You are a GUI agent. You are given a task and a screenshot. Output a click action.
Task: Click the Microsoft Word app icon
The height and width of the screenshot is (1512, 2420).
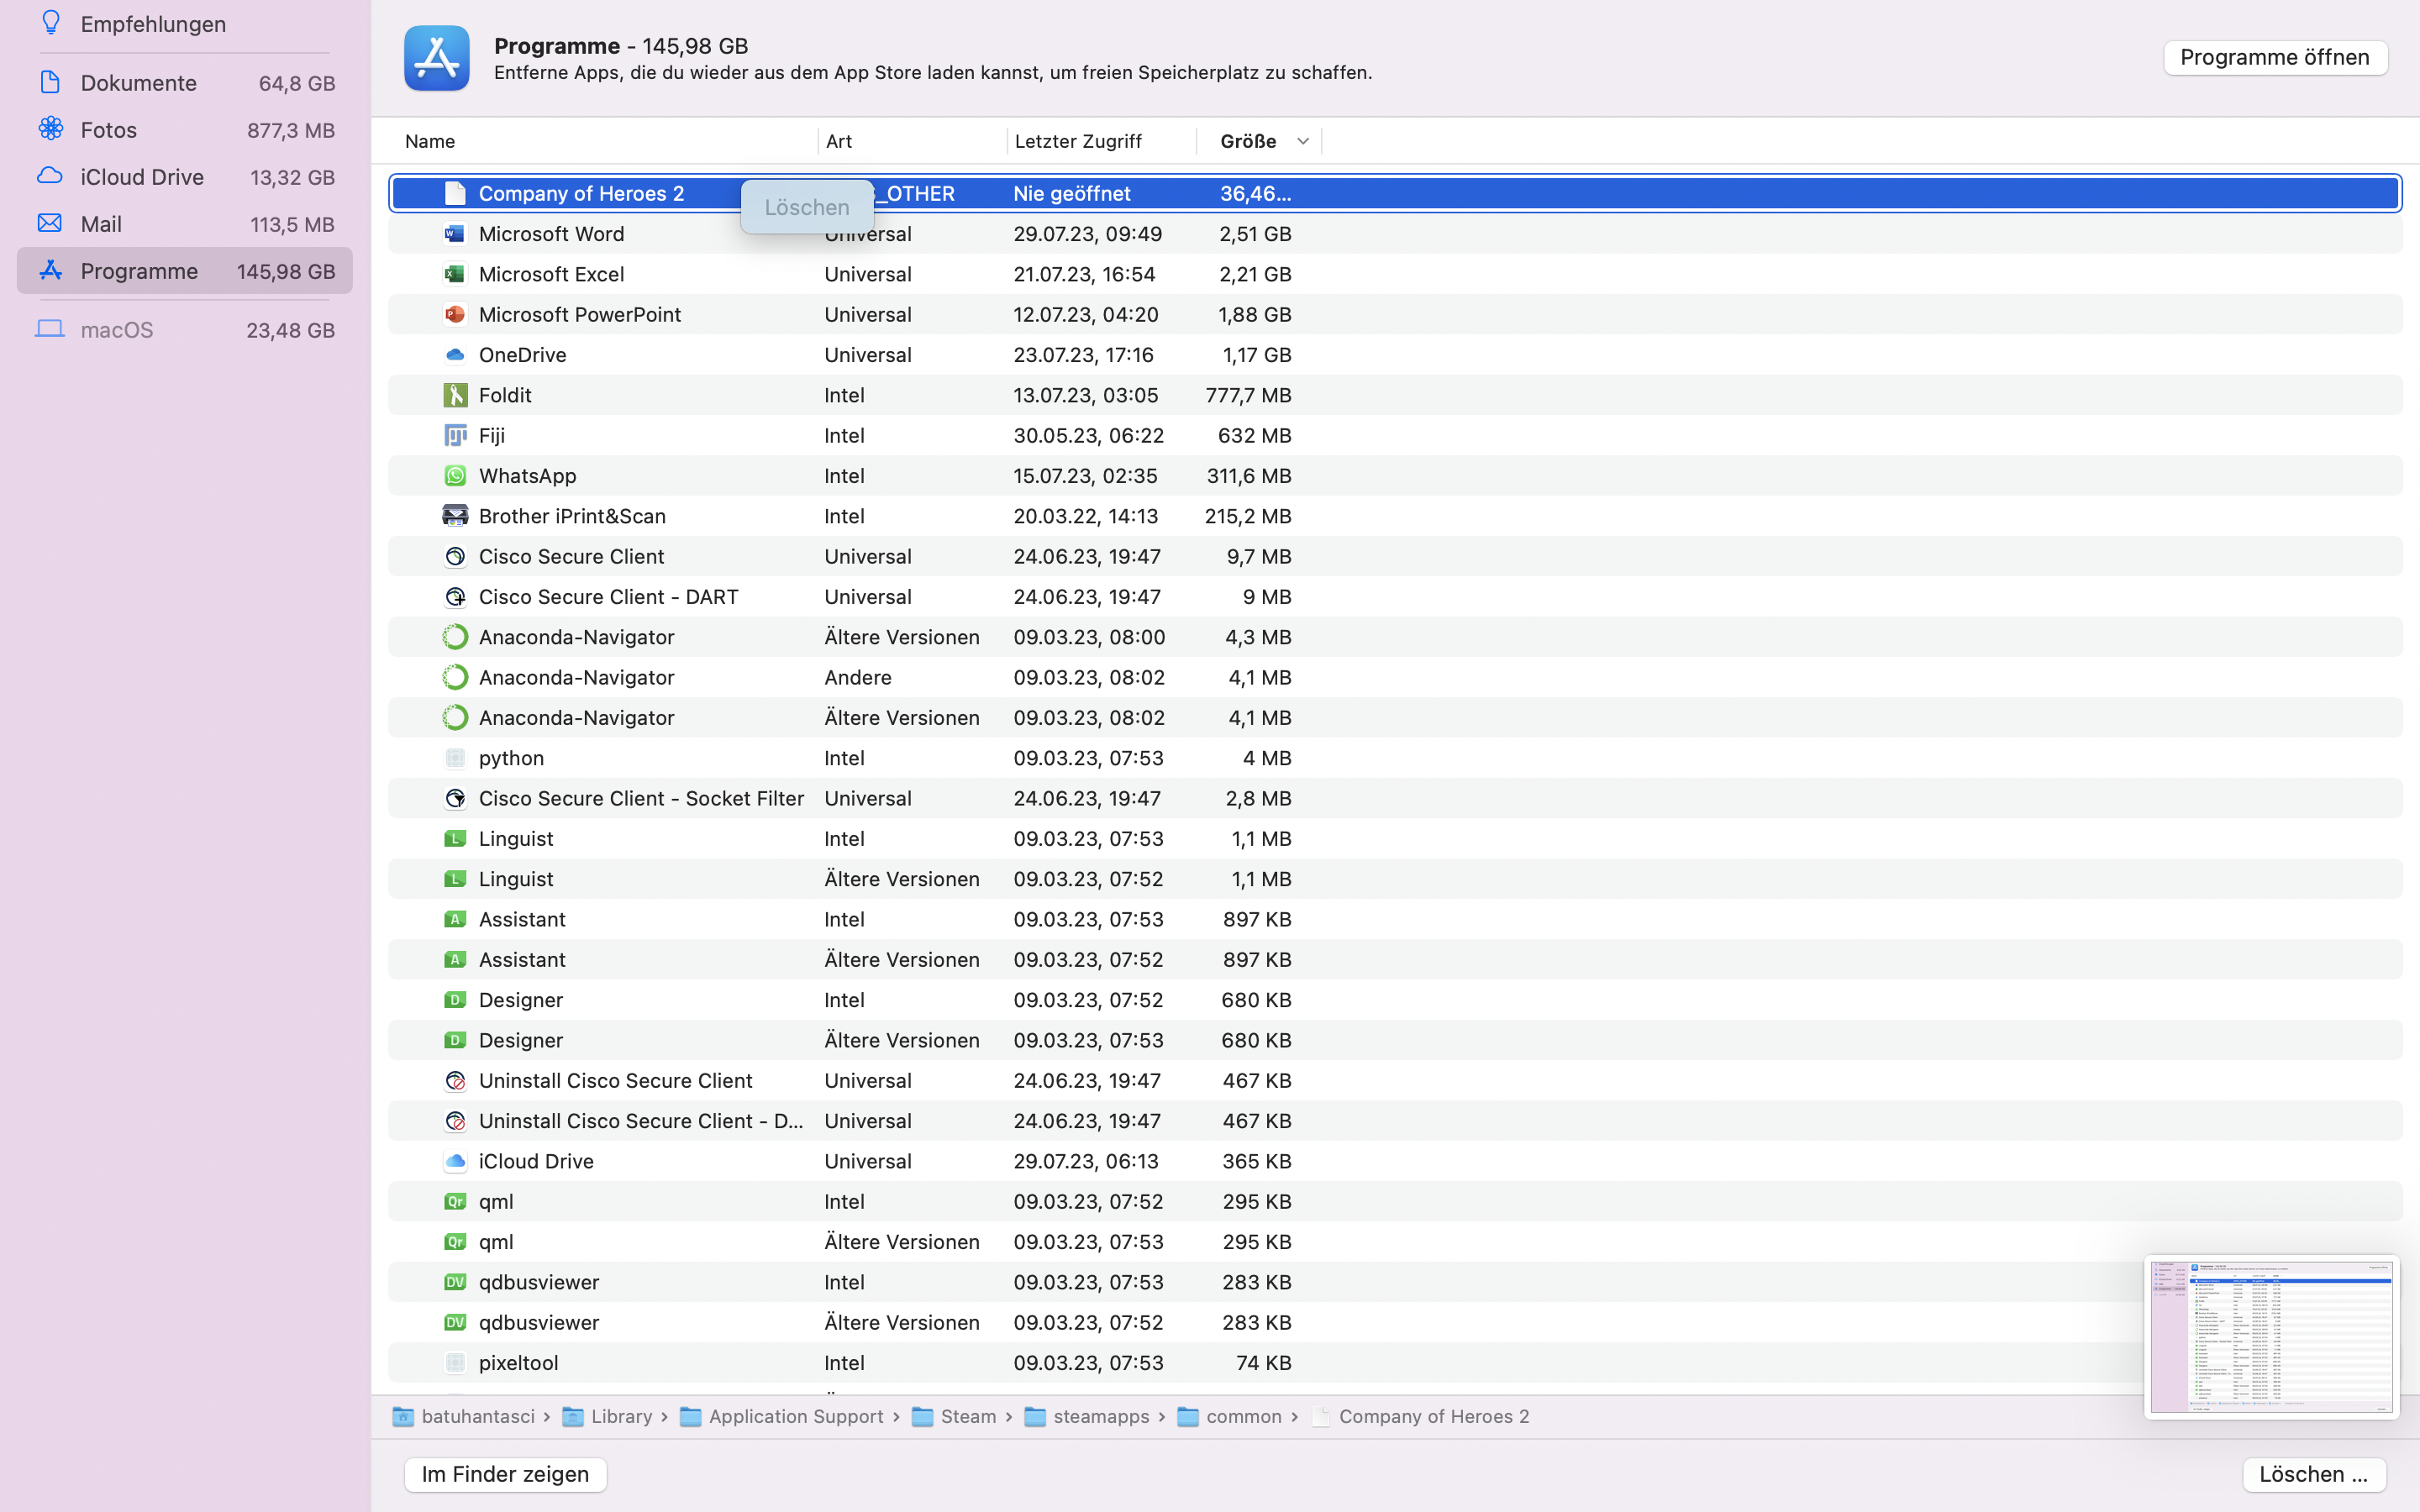click(455, 234)
